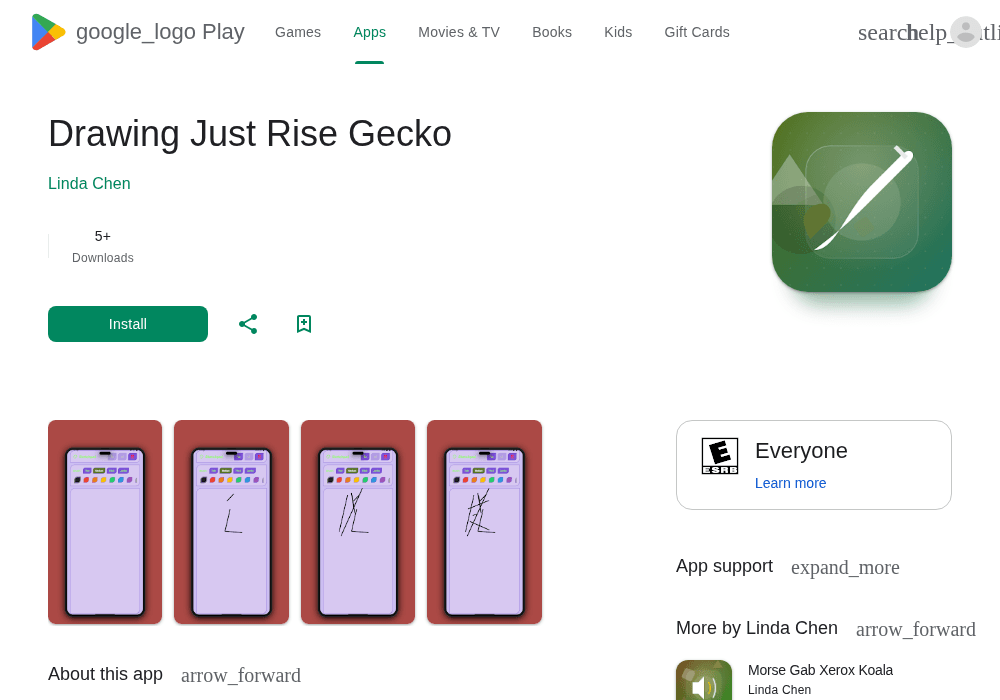Click the Google Play logo icon
The width and height of the screenshot is (1000, 700).
click(48, 32)
